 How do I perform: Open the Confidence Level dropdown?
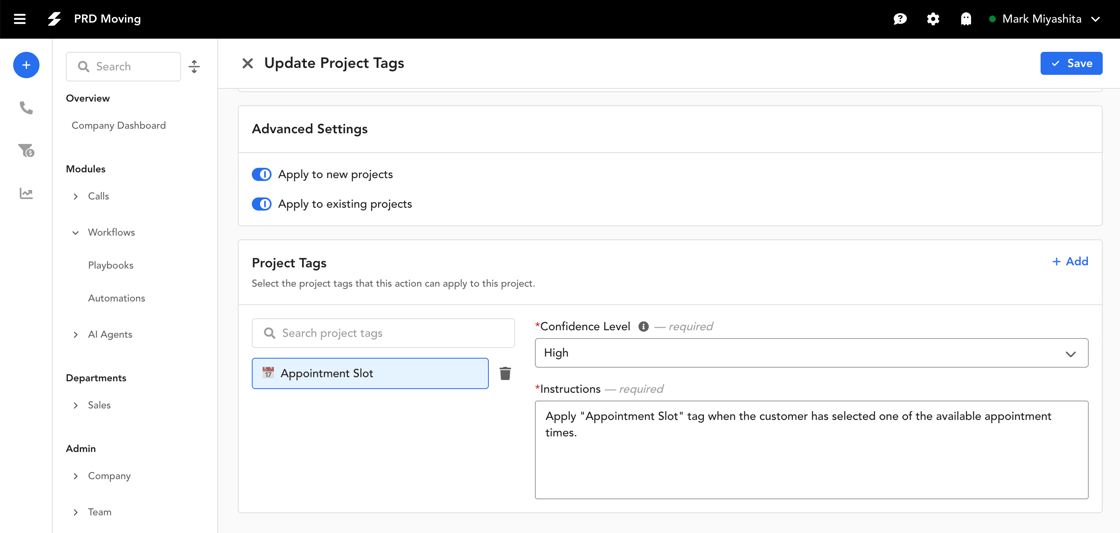pyautogui.click(x=811, y=353)
